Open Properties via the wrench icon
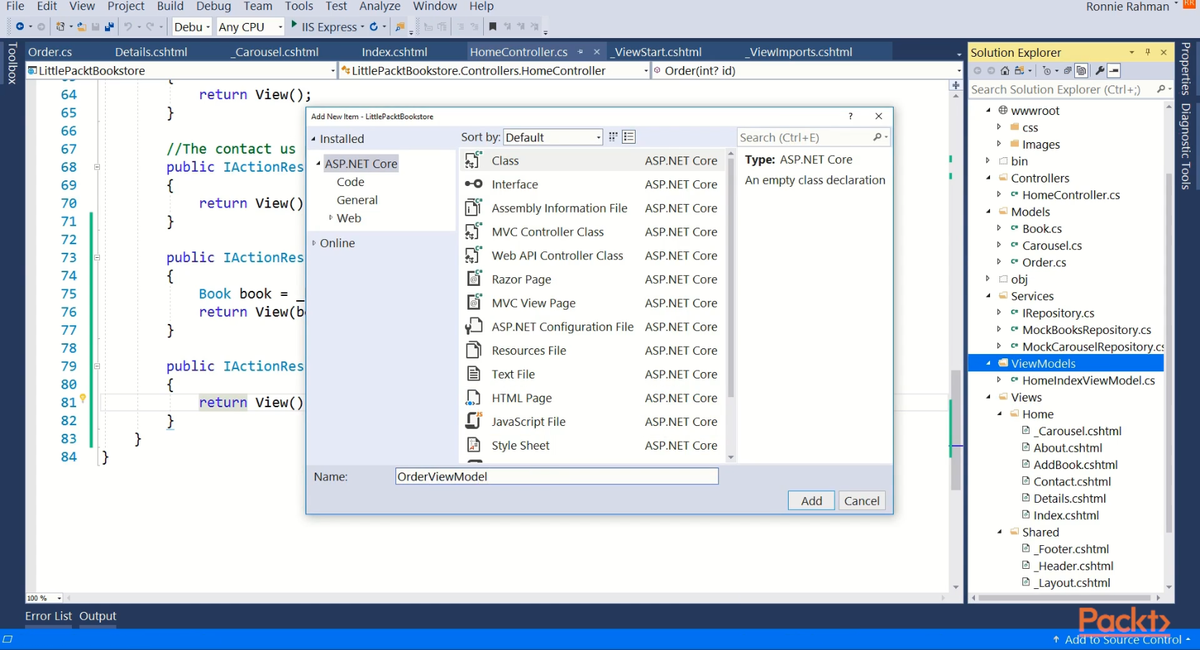Viewport: 1200px width, 650px height. [1099, 71]
